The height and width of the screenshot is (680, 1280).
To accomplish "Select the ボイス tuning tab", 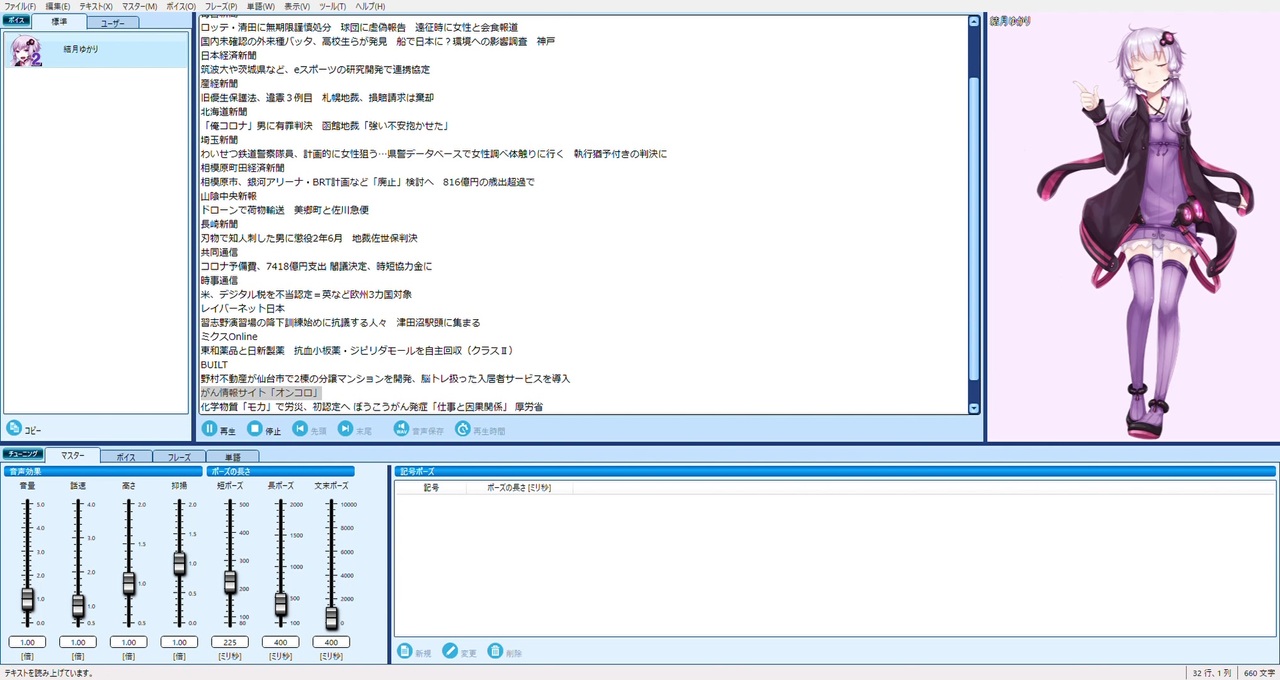I will click(x=125, y=457).
